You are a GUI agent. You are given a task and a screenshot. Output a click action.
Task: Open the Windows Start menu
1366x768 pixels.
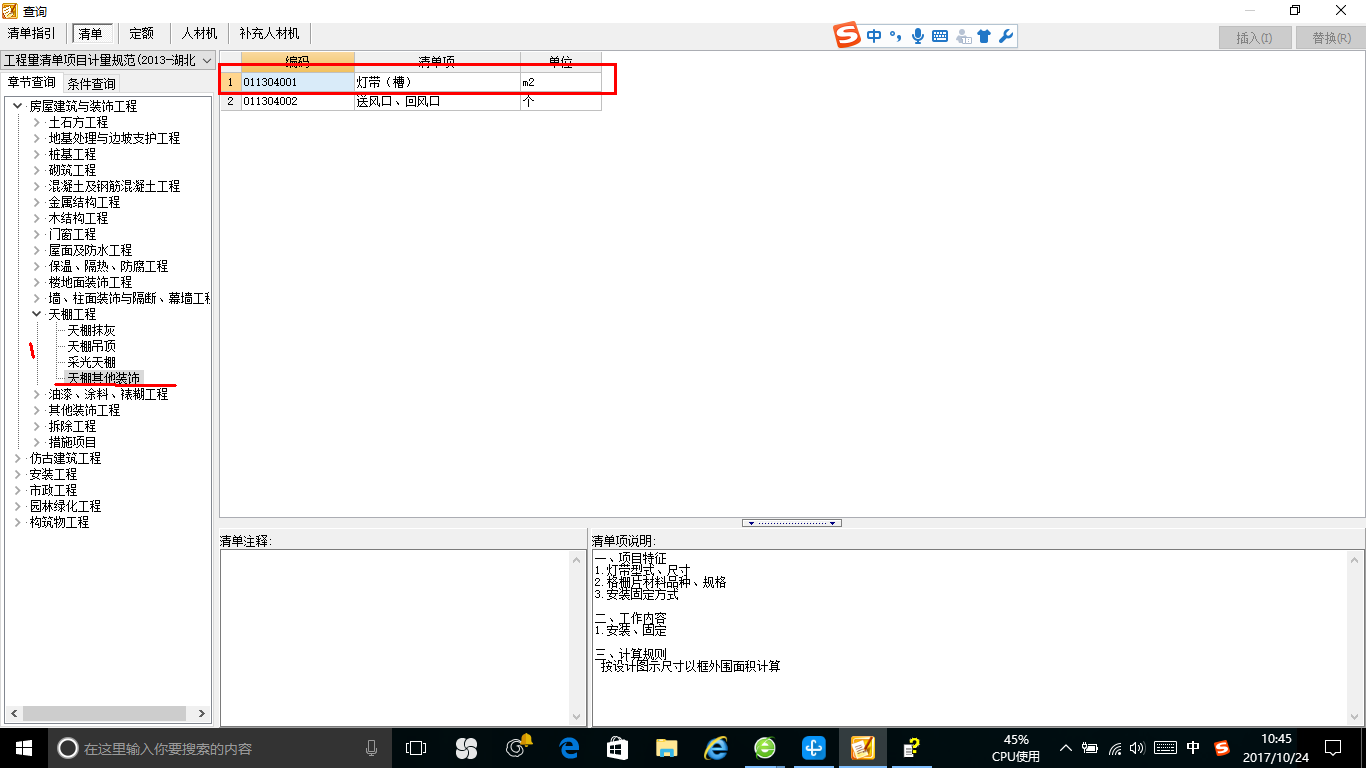point(24,747)
